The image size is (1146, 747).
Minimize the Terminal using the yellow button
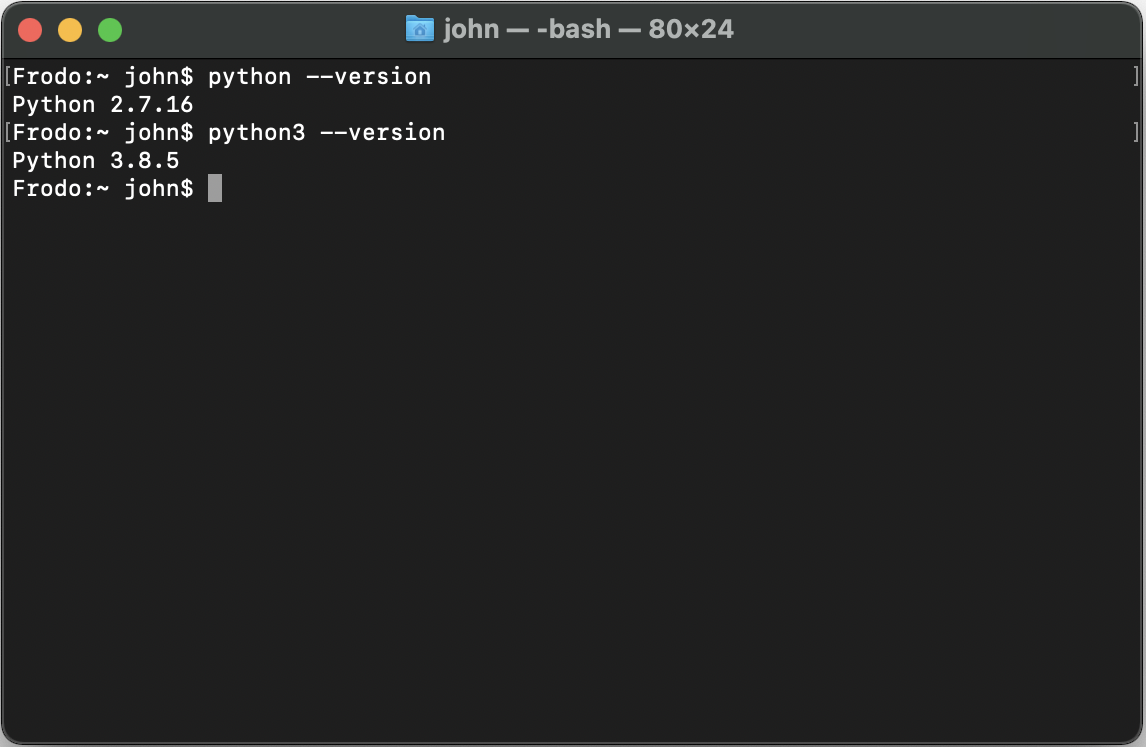tap(70, 30)
